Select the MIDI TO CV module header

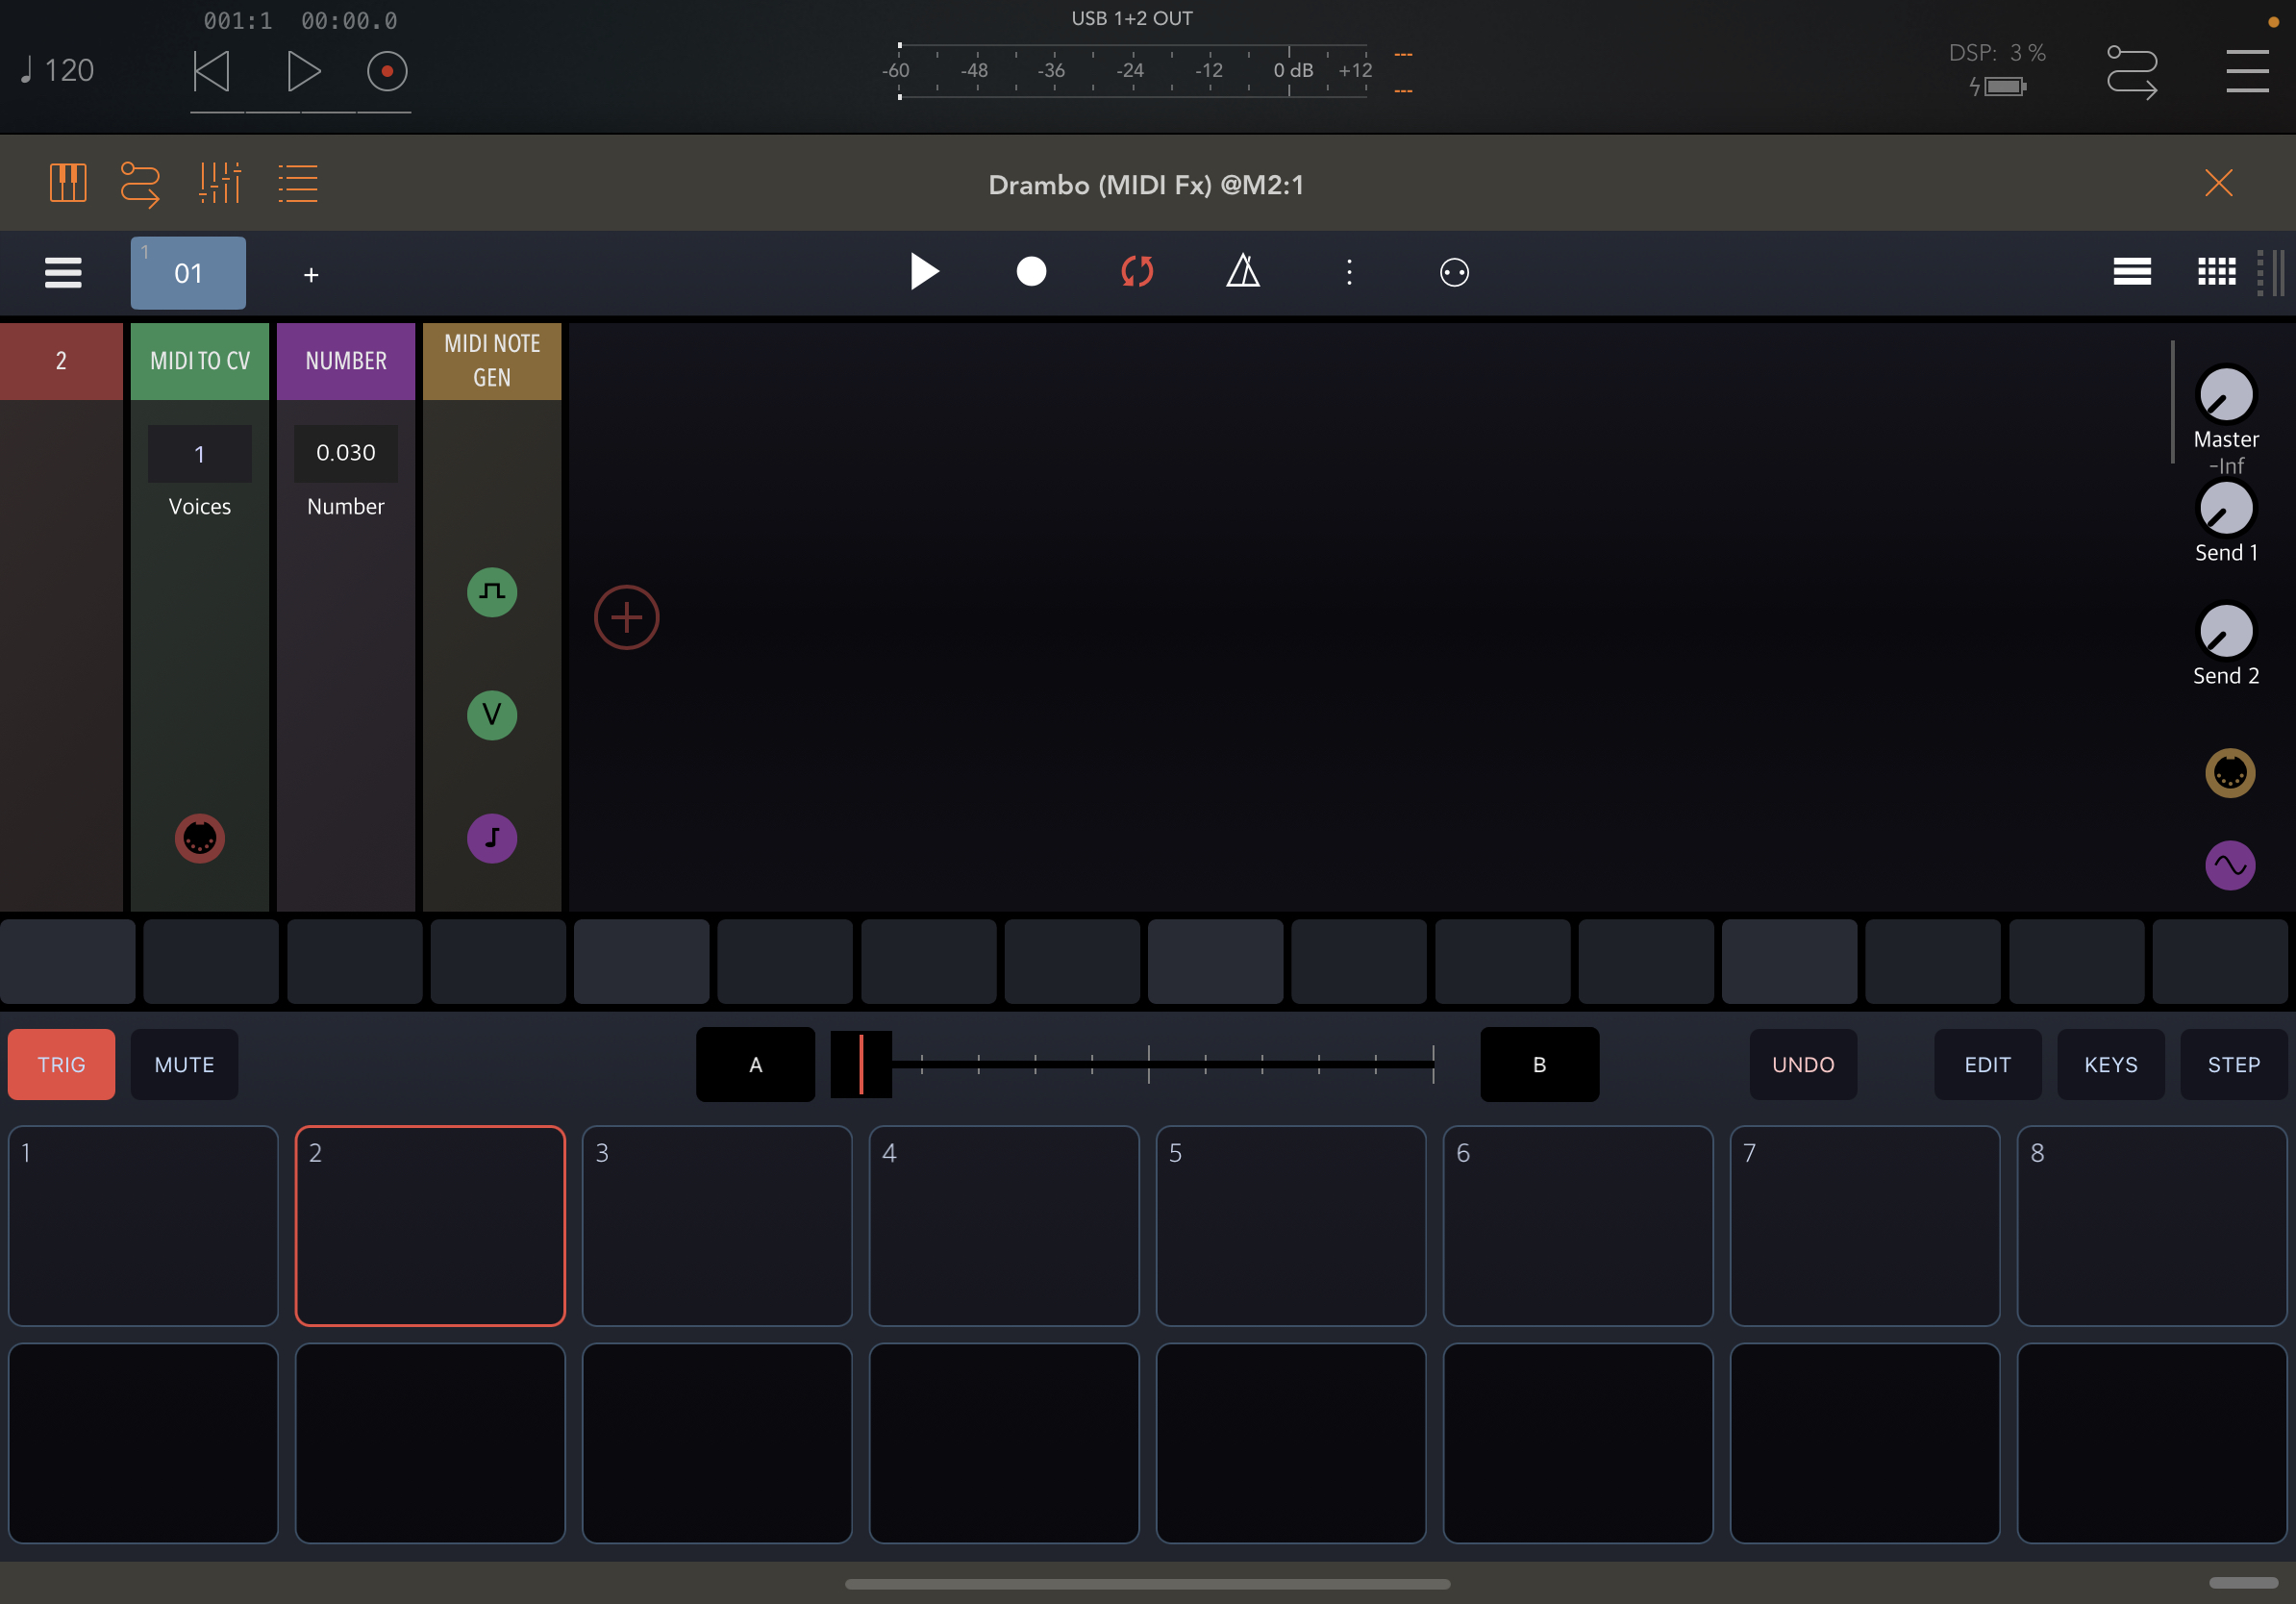pyautogui.click(x=200, y=361)
